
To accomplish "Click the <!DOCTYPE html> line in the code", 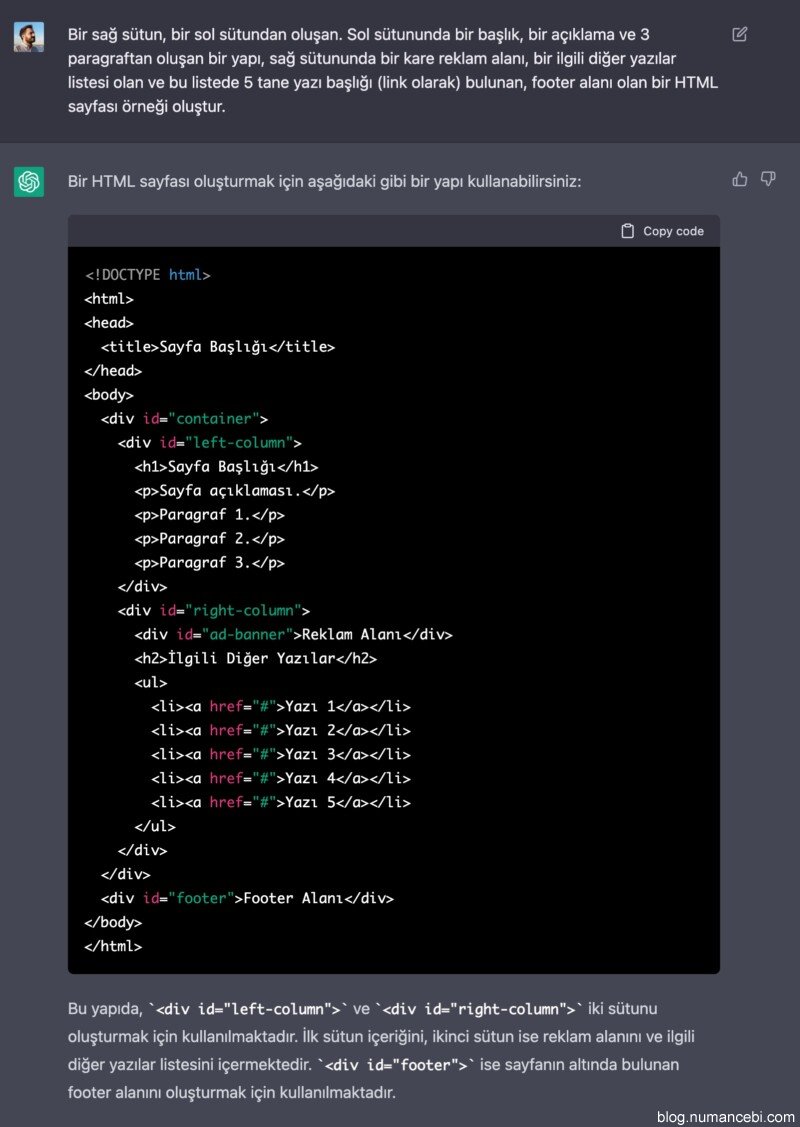I will 147,275.
